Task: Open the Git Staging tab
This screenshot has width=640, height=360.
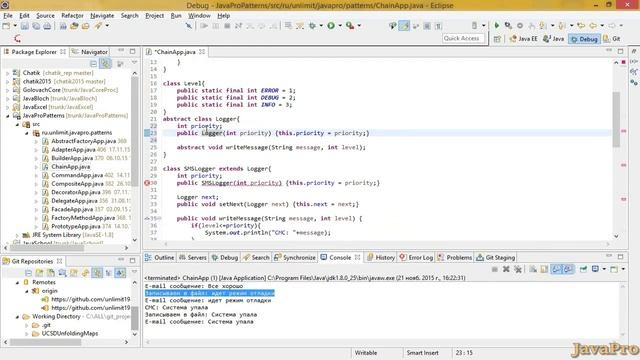Action: pyautogui.click(x=496, y=258)
